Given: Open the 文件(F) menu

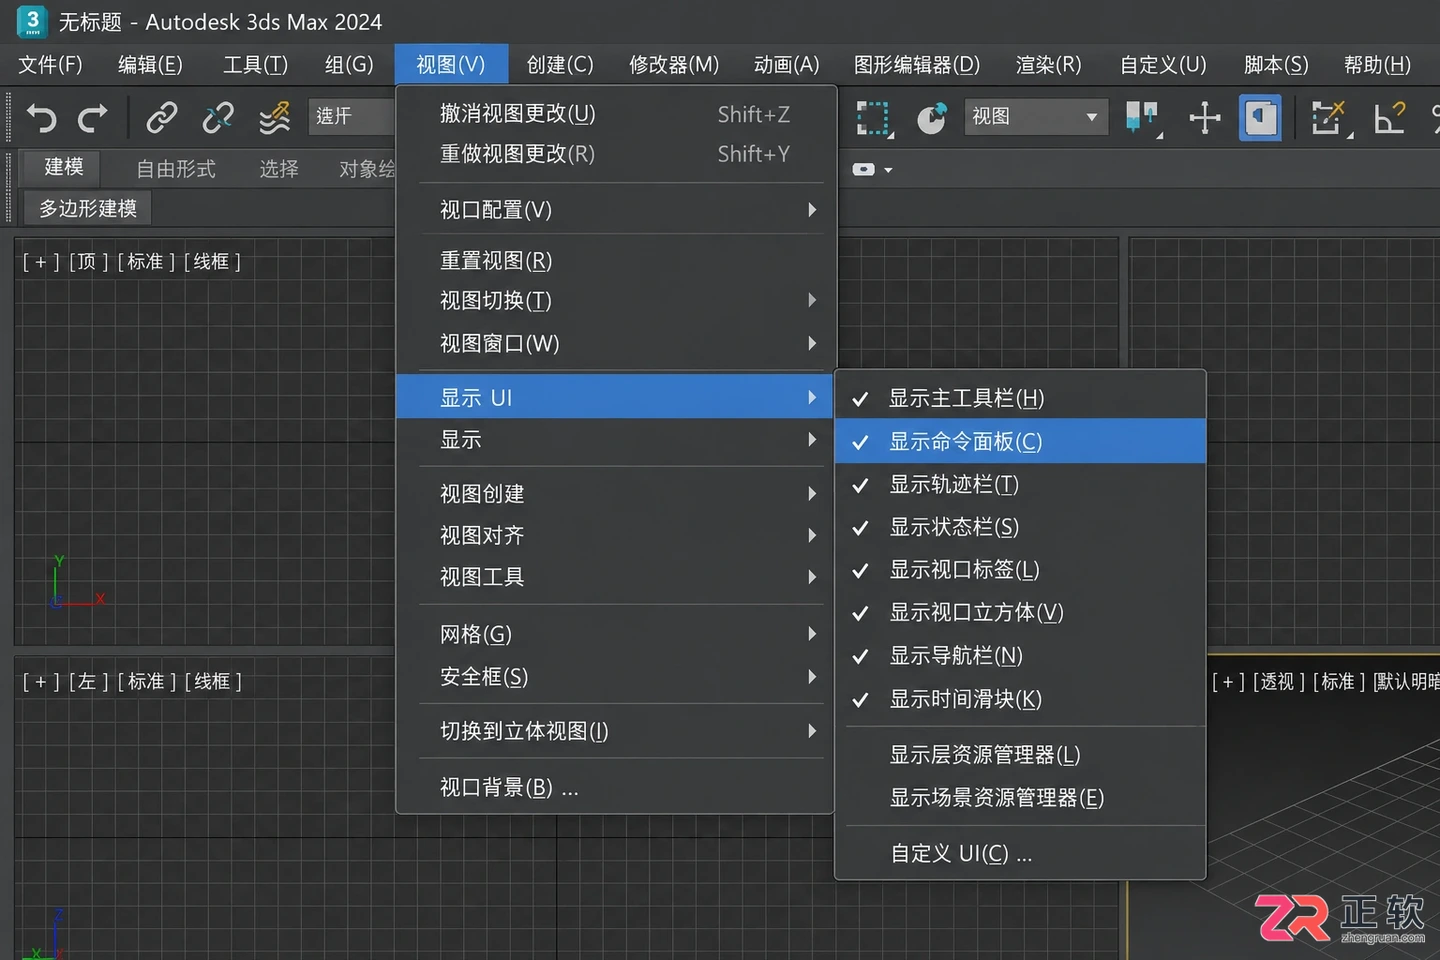Looking at the screenshot, I should (50, 65).
